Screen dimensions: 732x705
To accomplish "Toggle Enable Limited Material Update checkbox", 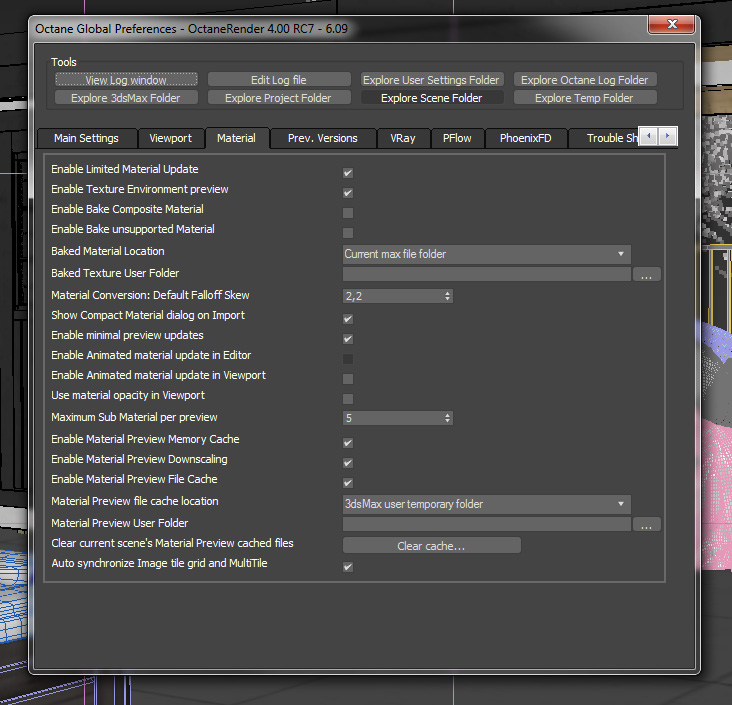I will [x=348, y=173].
